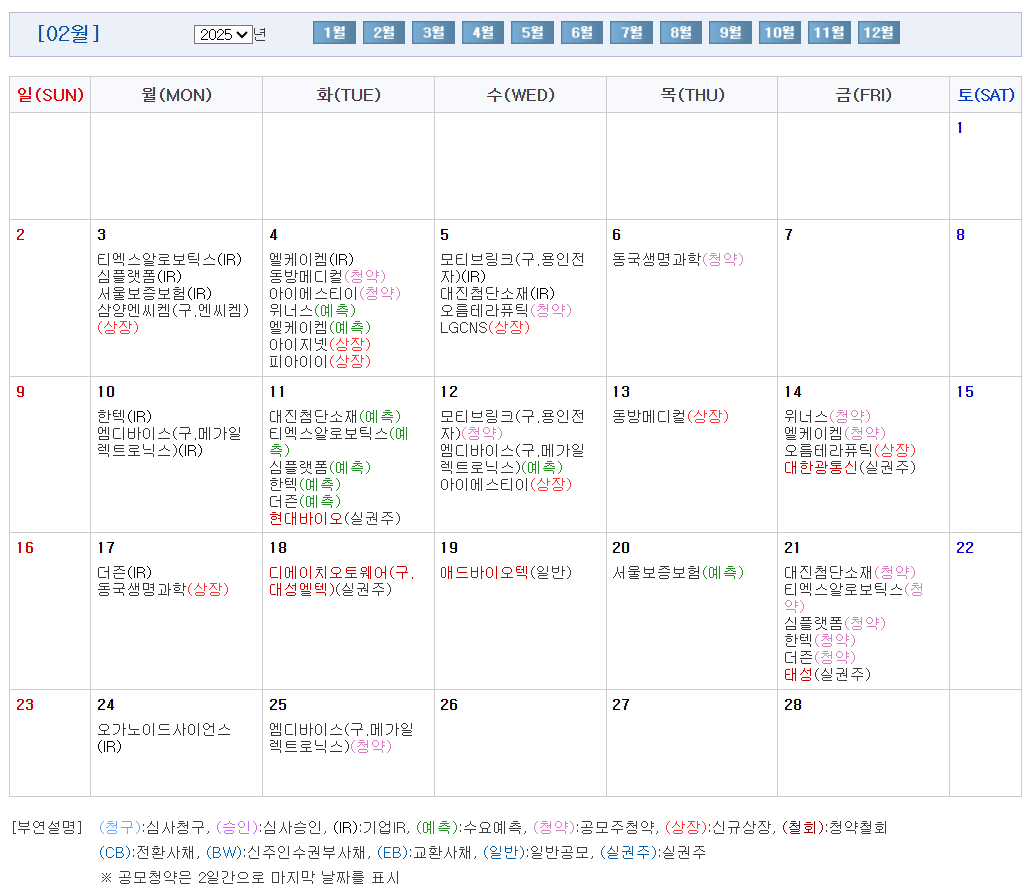The height and width of the screenshot is (890, 1034).
Task: Open 엠디바이스 예측 entry on the 12th
Action: click(x=512, y=459)
